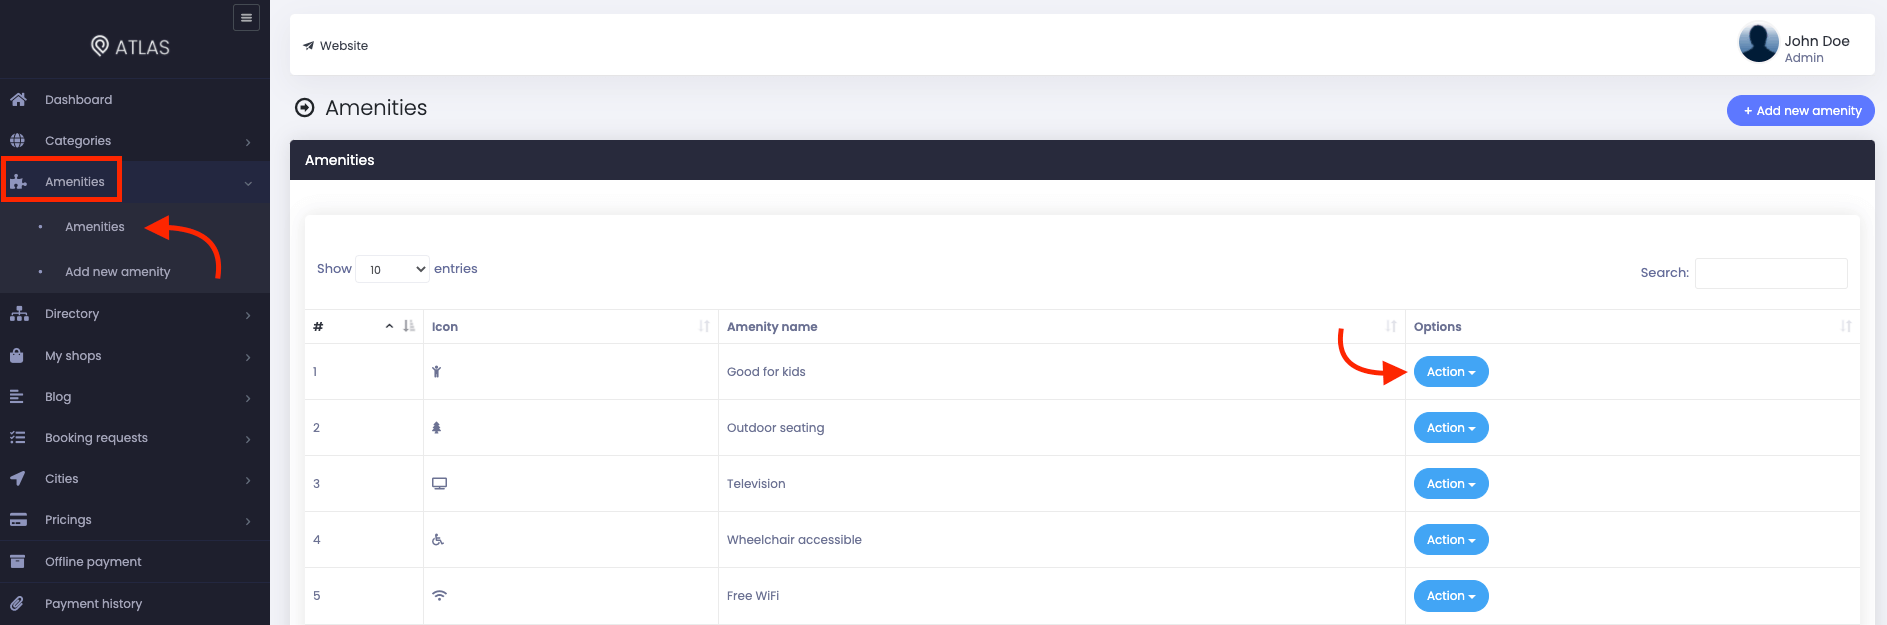
Task: Expand the Cities submenu chevron
Action: tap(248, 480)
